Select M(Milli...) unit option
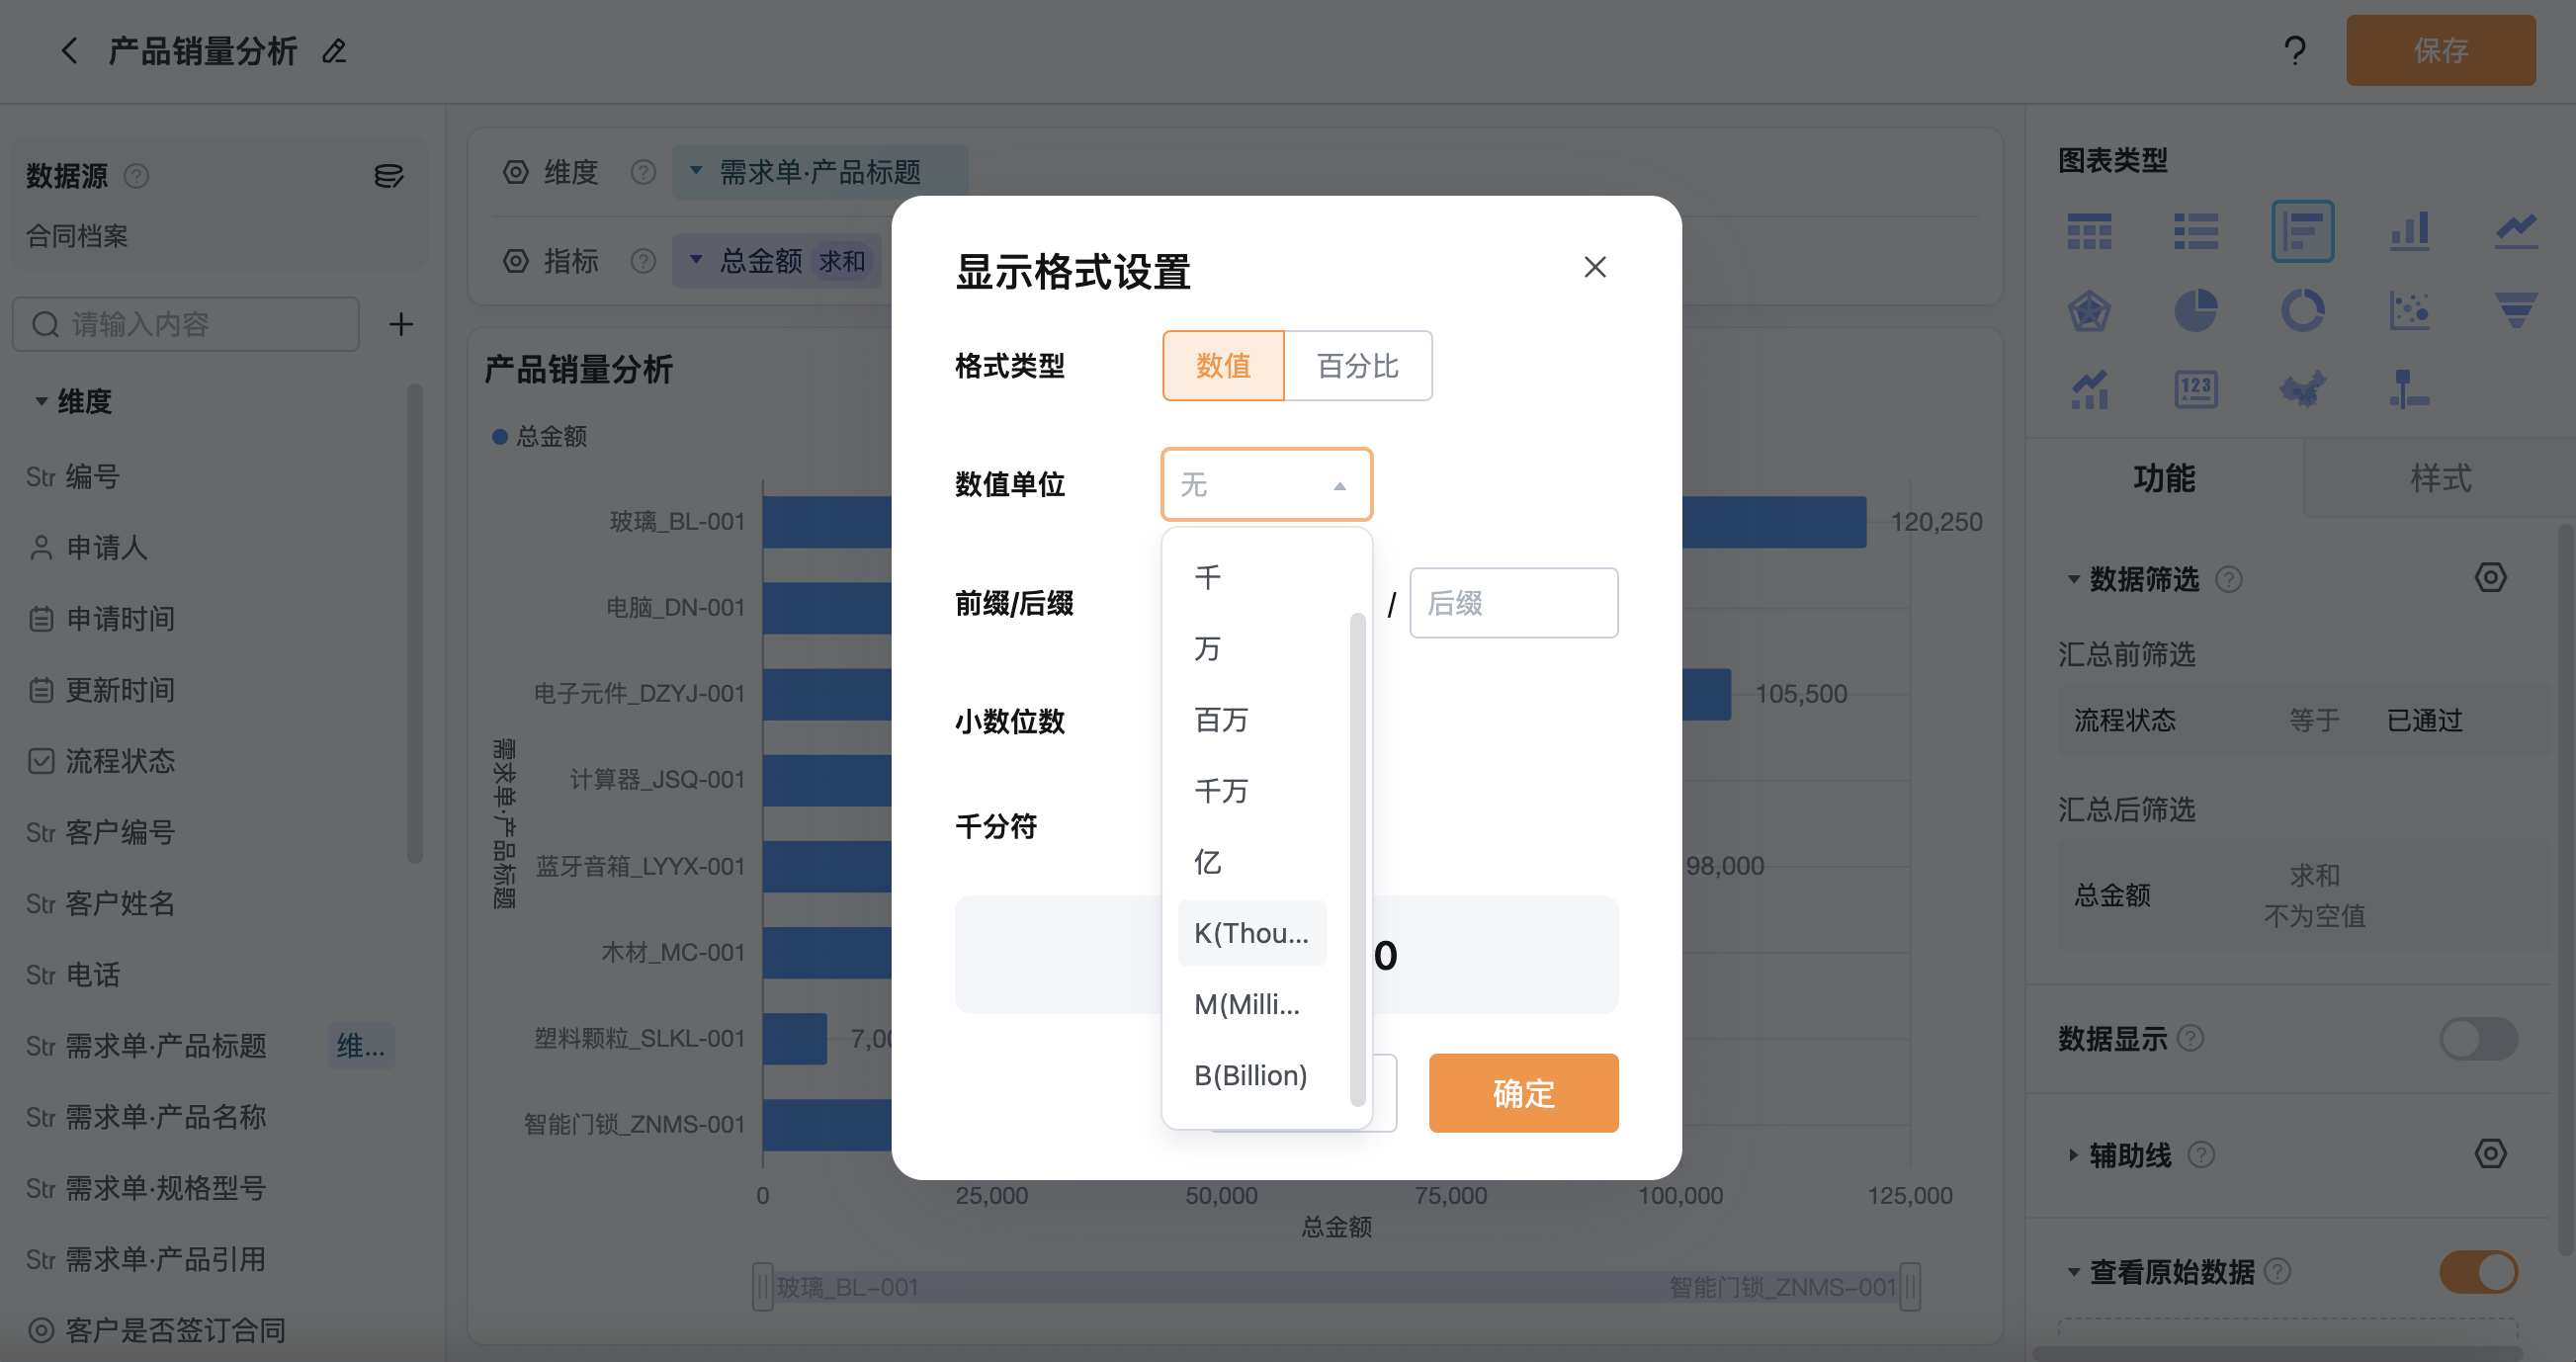2576x1362 pixels. (x=1252, y=1004)
